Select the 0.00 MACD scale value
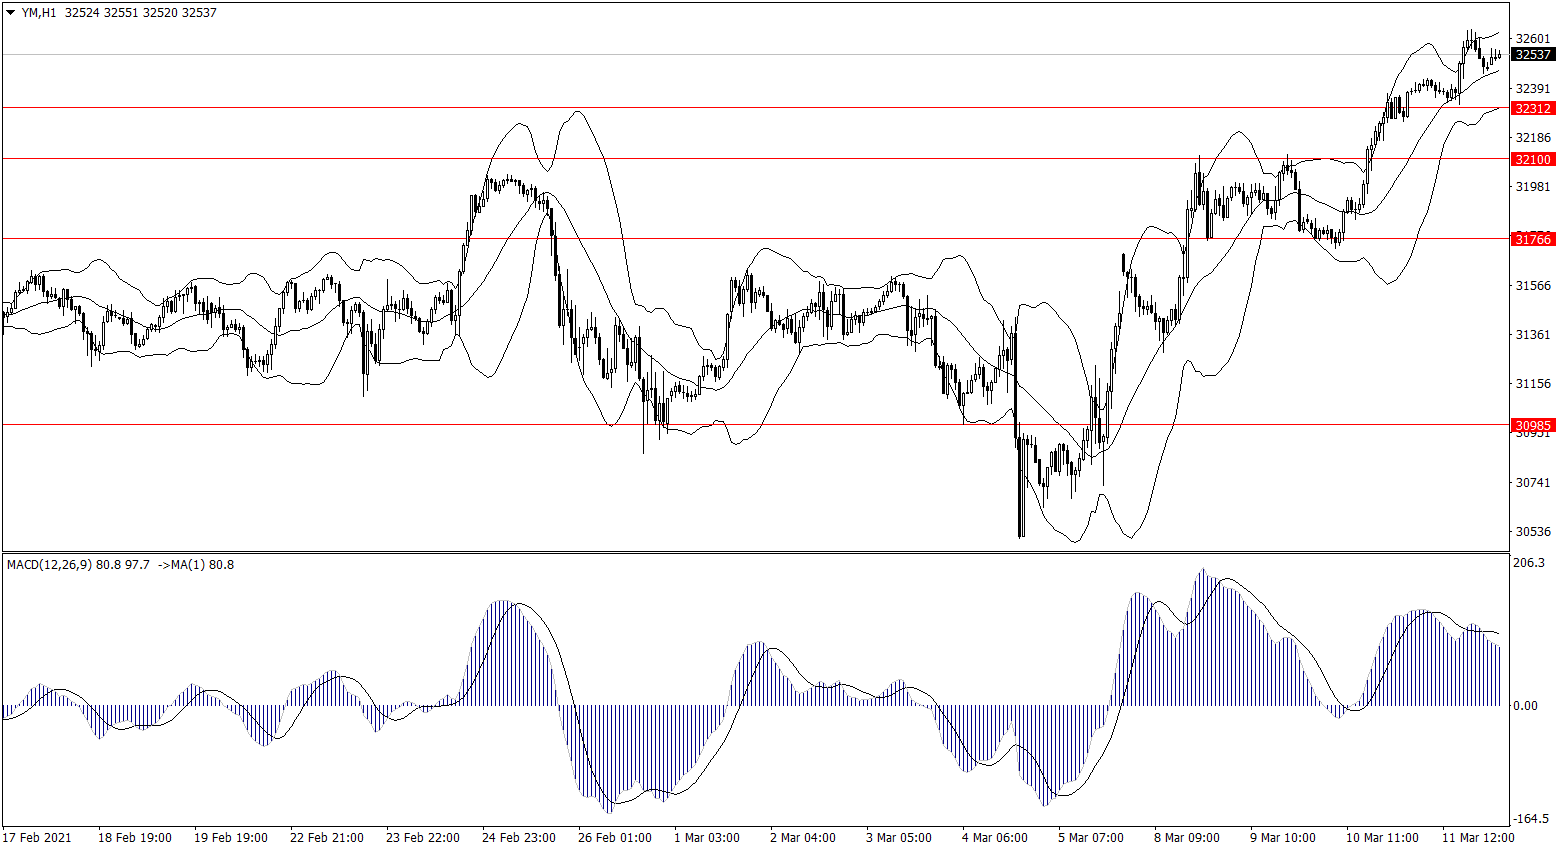Viewport: 1566px width, 850px height. click(x=1526, y=706)
